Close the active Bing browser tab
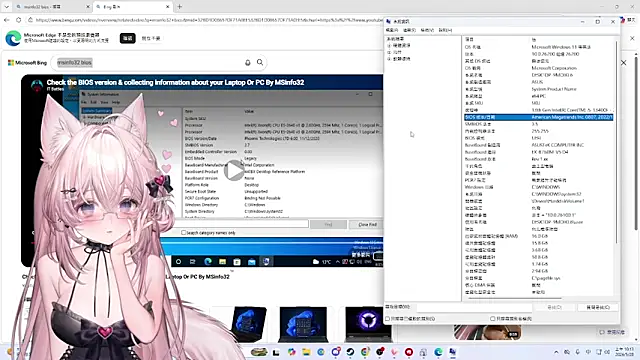Image resolution: width=640 pixels, height=360 pixels. (x=168, y=7)
